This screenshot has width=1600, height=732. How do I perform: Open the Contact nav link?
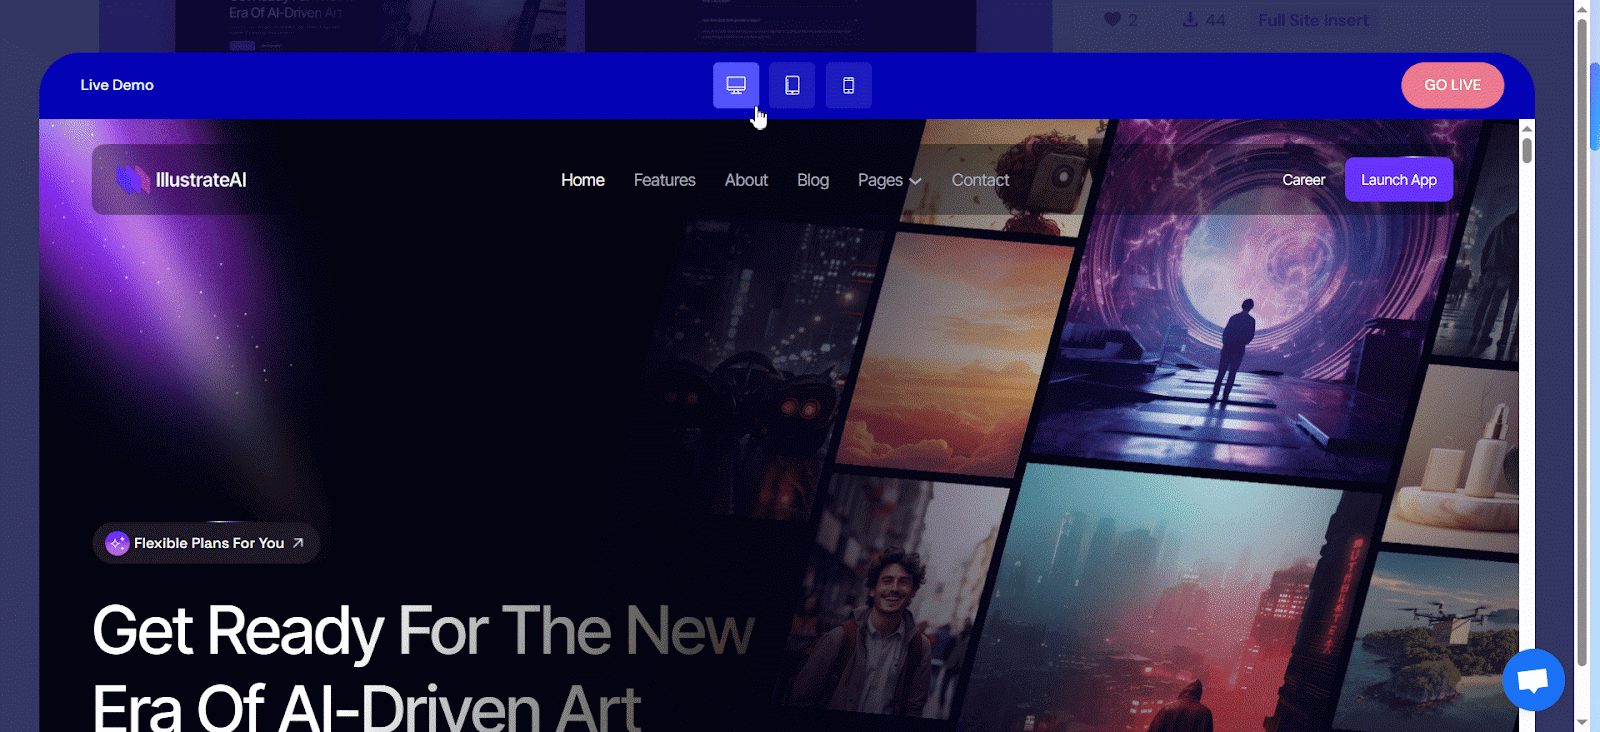980,180
